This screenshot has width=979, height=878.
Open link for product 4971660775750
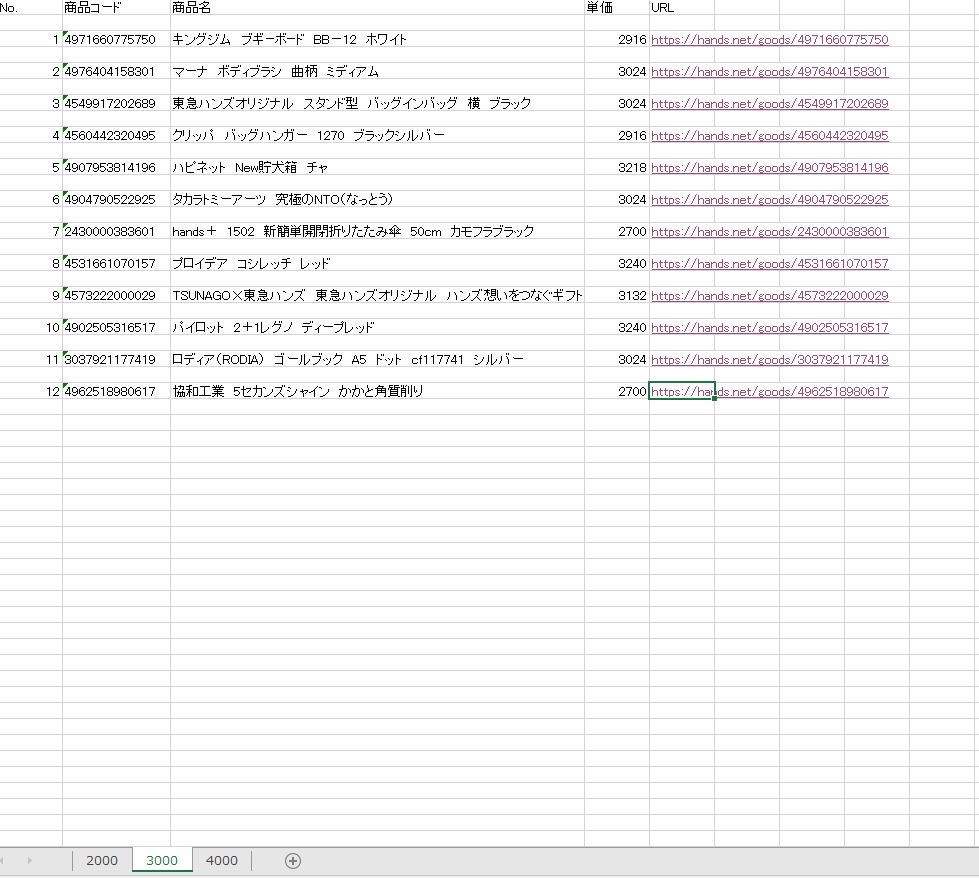click(769, 39)
